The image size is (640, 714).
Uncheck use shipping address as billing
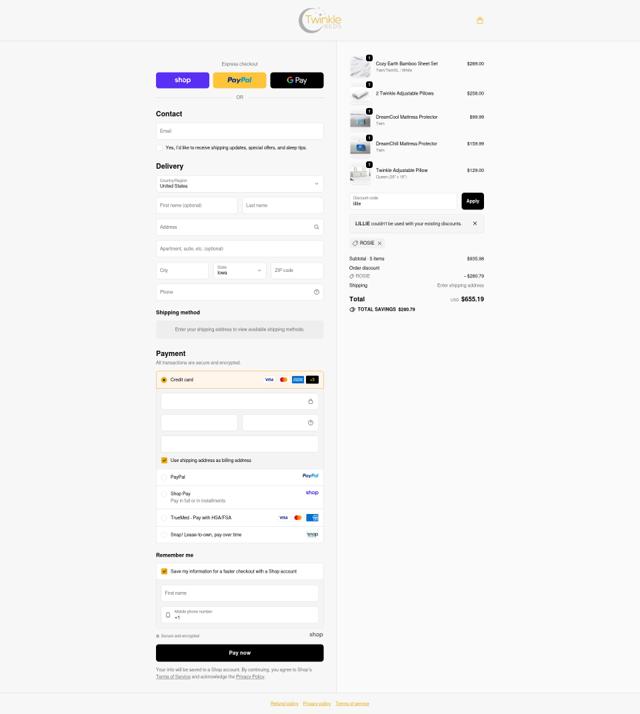point(164,460)
